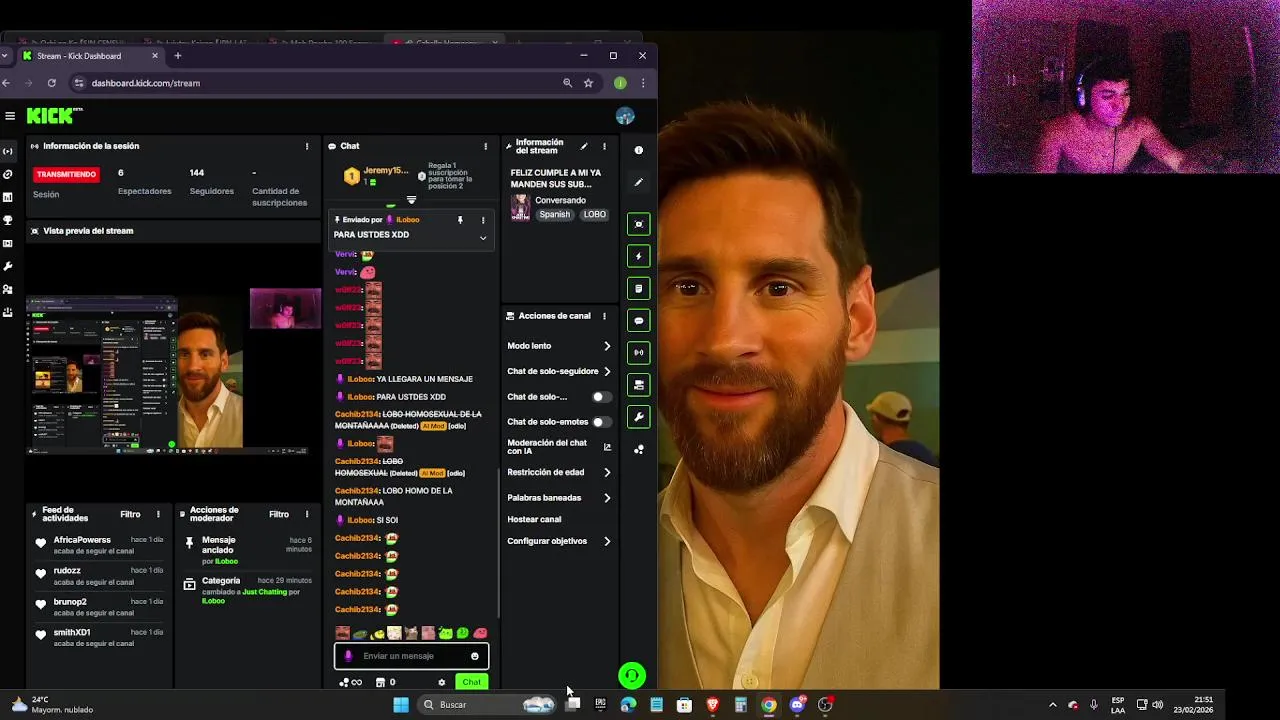
Task: Edit stream information with the pencil icon
Action: point(584,146)
